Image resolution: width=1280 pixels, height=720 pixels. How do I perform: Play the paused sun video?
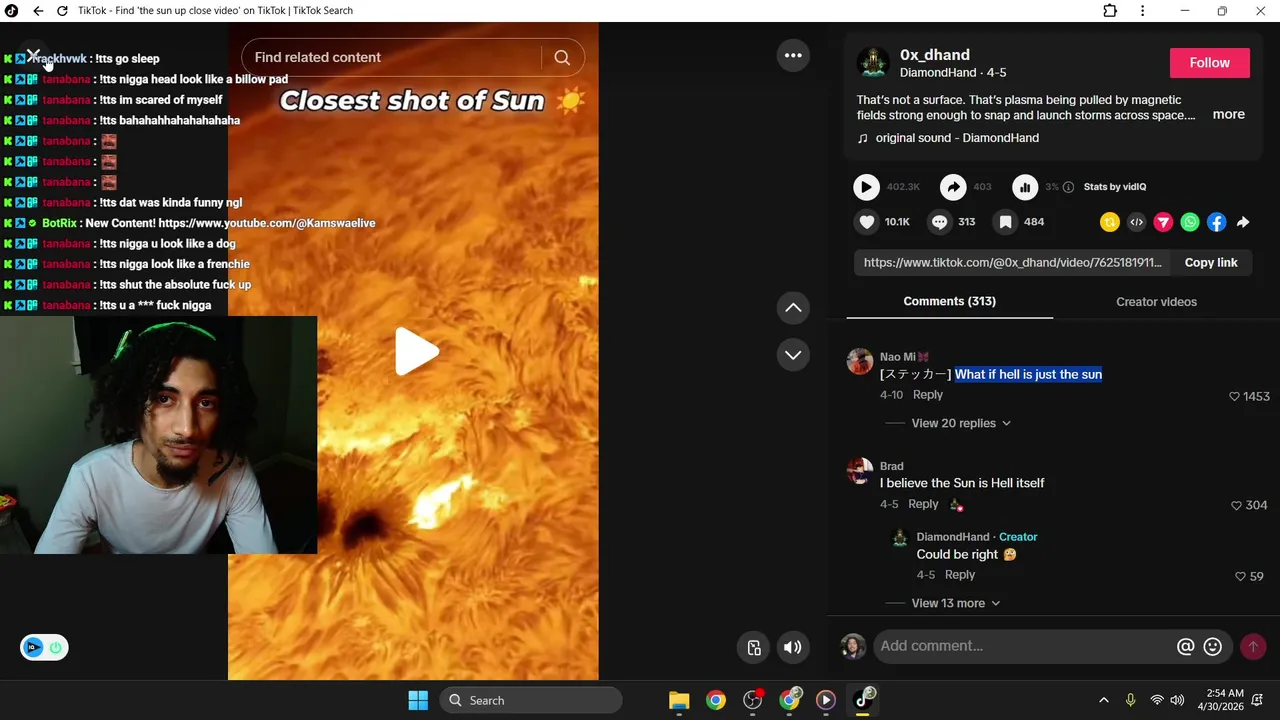click(415, 351)
